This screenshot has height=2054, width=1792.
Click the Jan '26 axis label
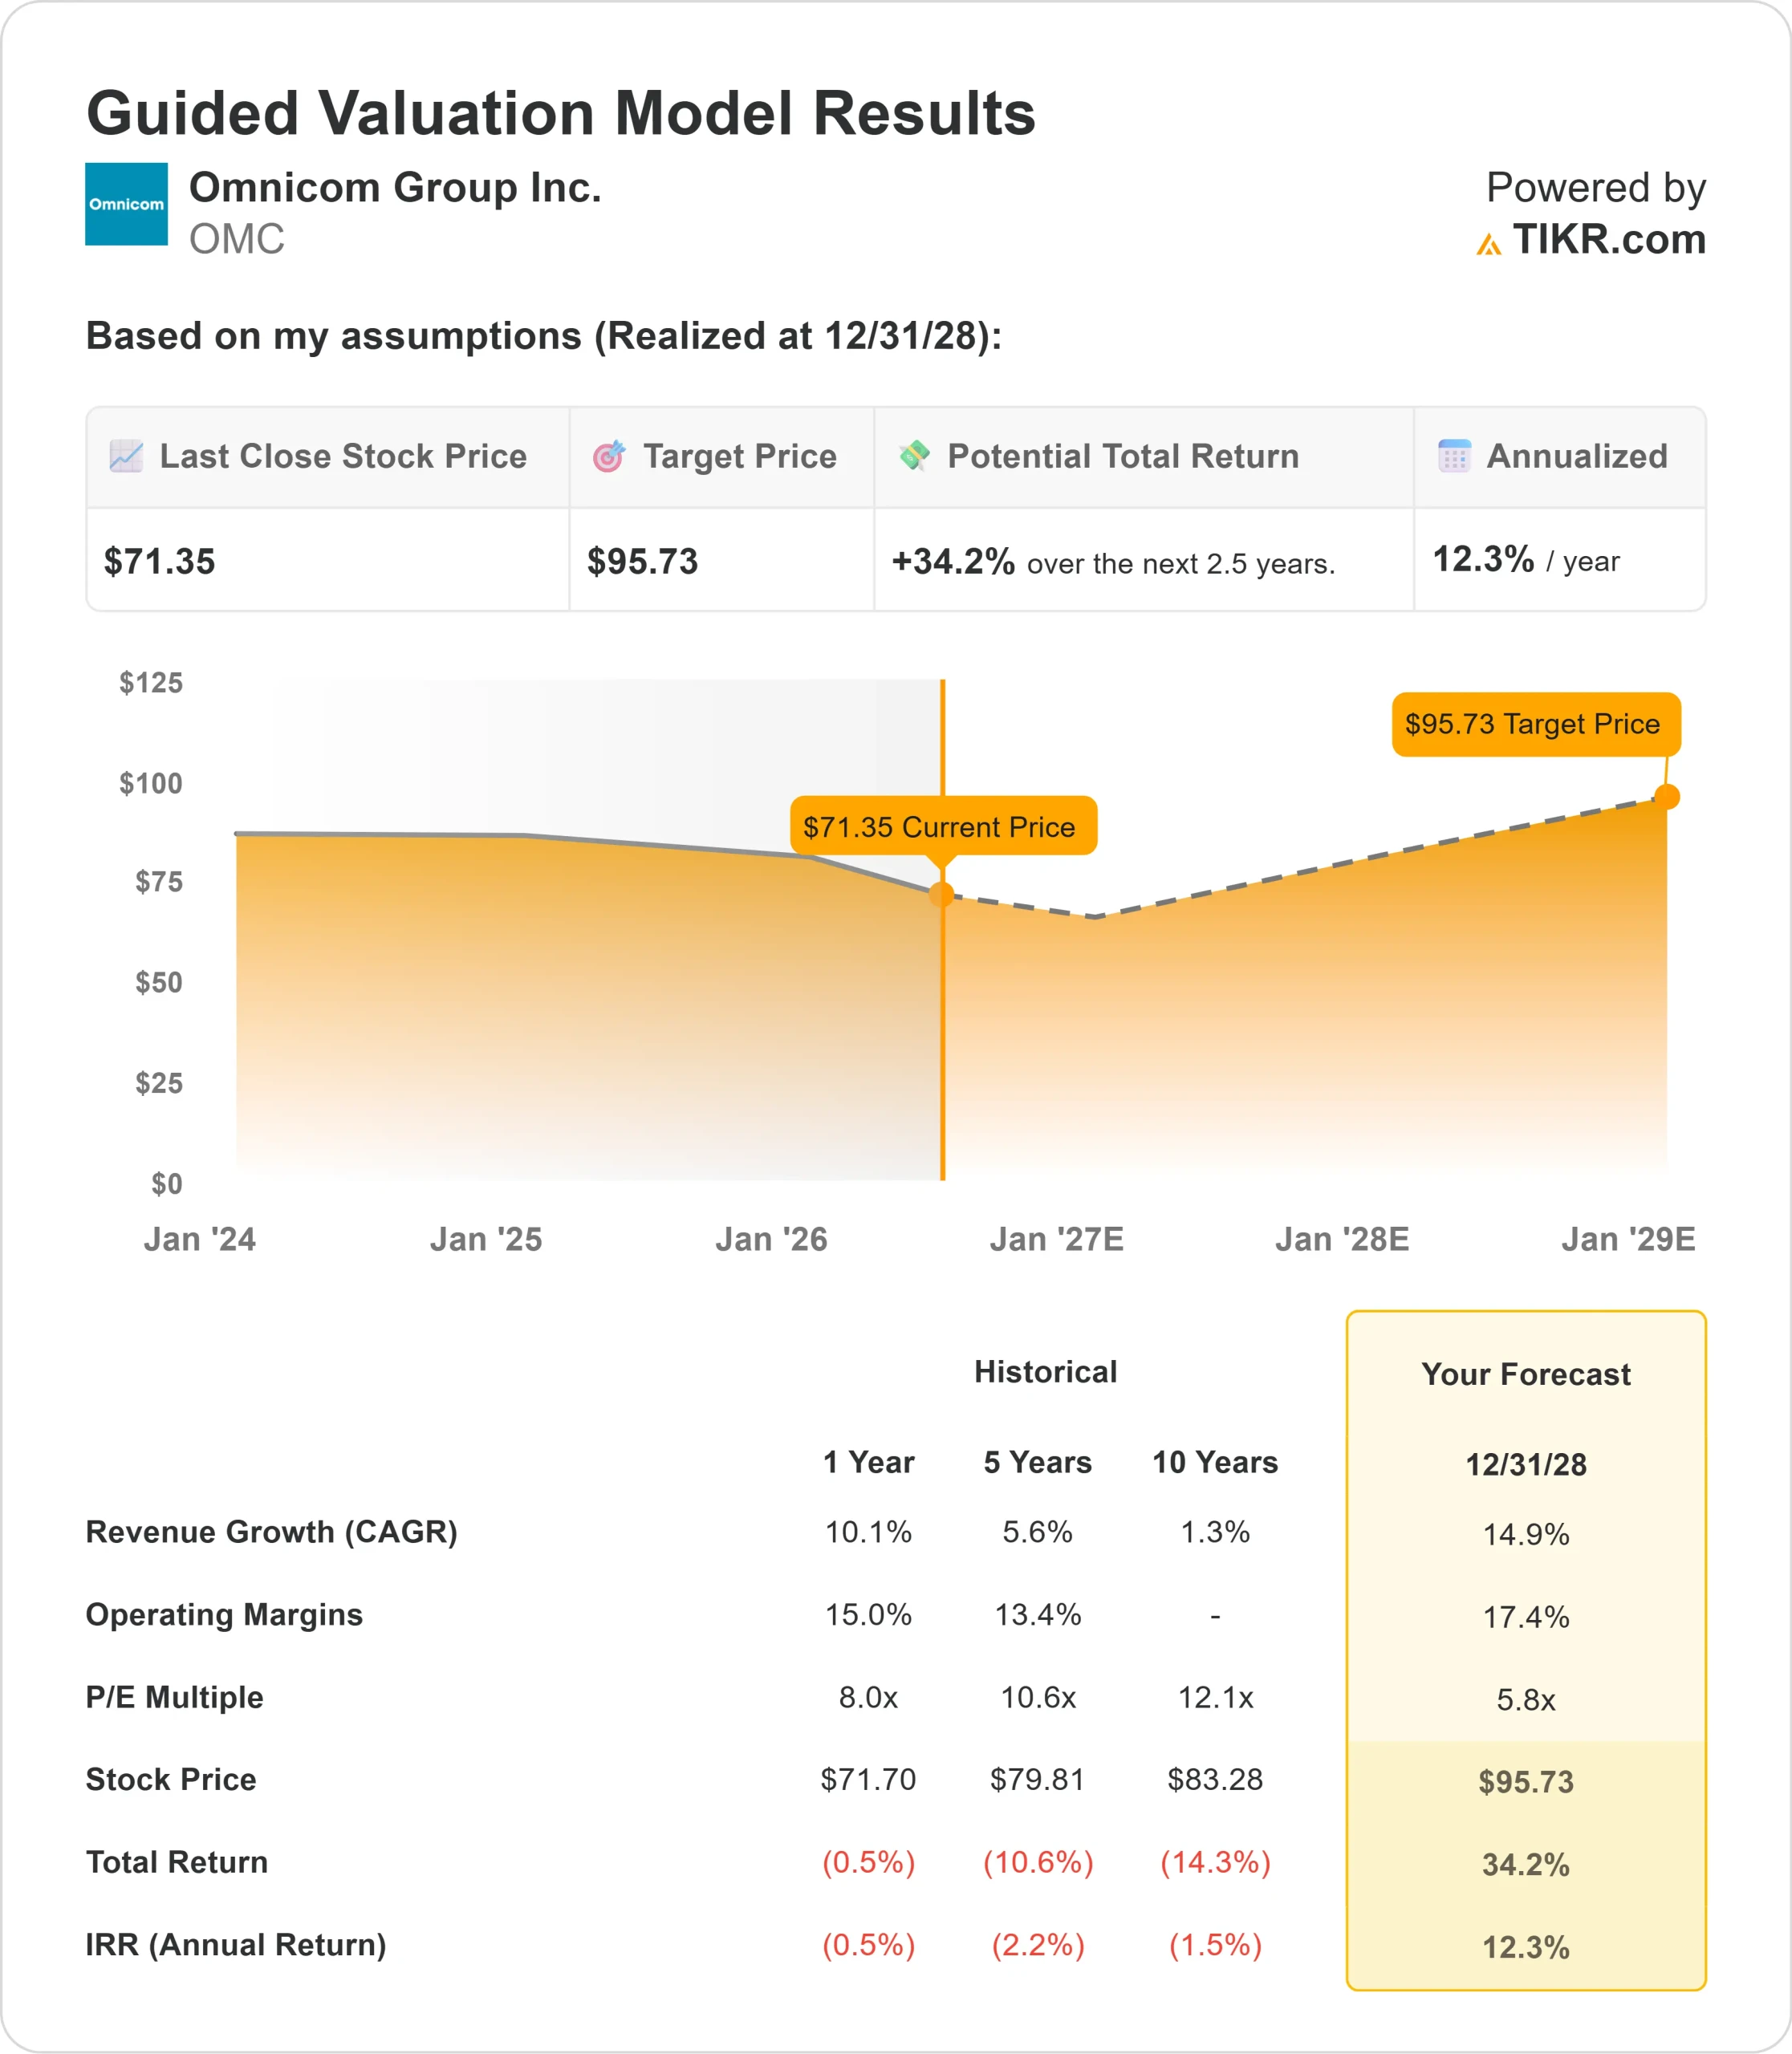[771, 1240]
